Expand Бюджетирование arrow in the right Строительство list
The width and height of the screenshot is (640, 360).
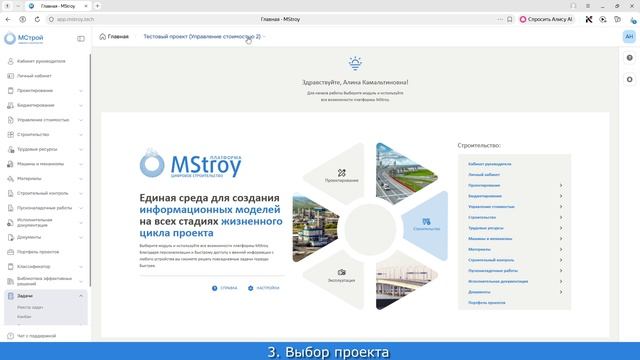561,196
